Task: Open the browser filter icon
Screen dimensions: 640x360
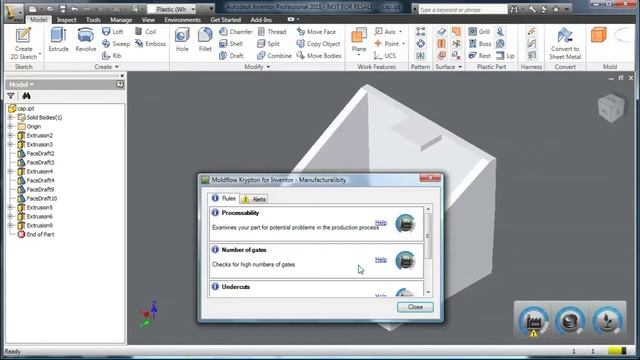Action: [11, 96]
